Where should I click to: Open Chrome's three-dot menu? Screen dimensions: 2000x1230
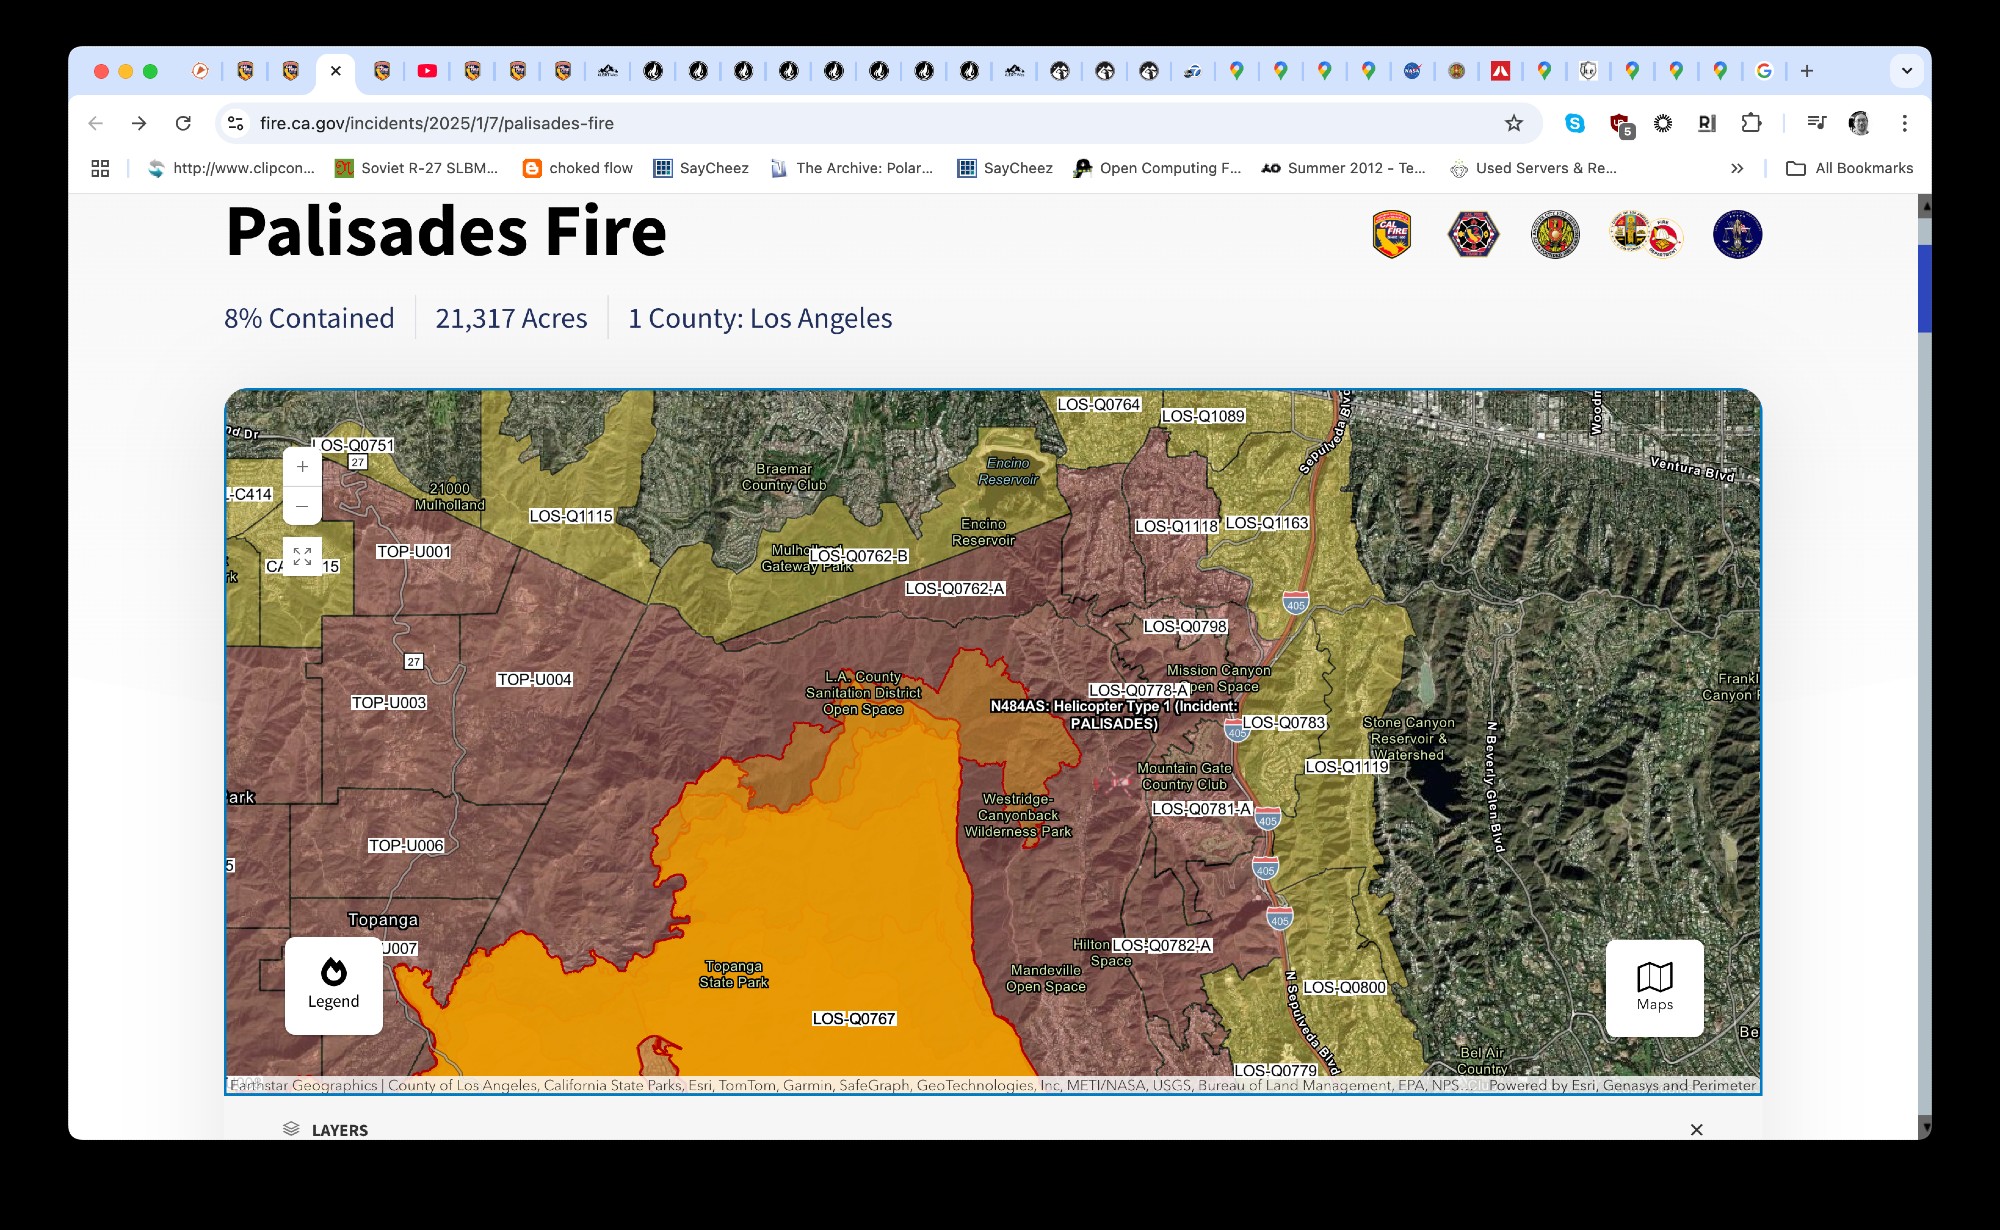coord(1904,123)
